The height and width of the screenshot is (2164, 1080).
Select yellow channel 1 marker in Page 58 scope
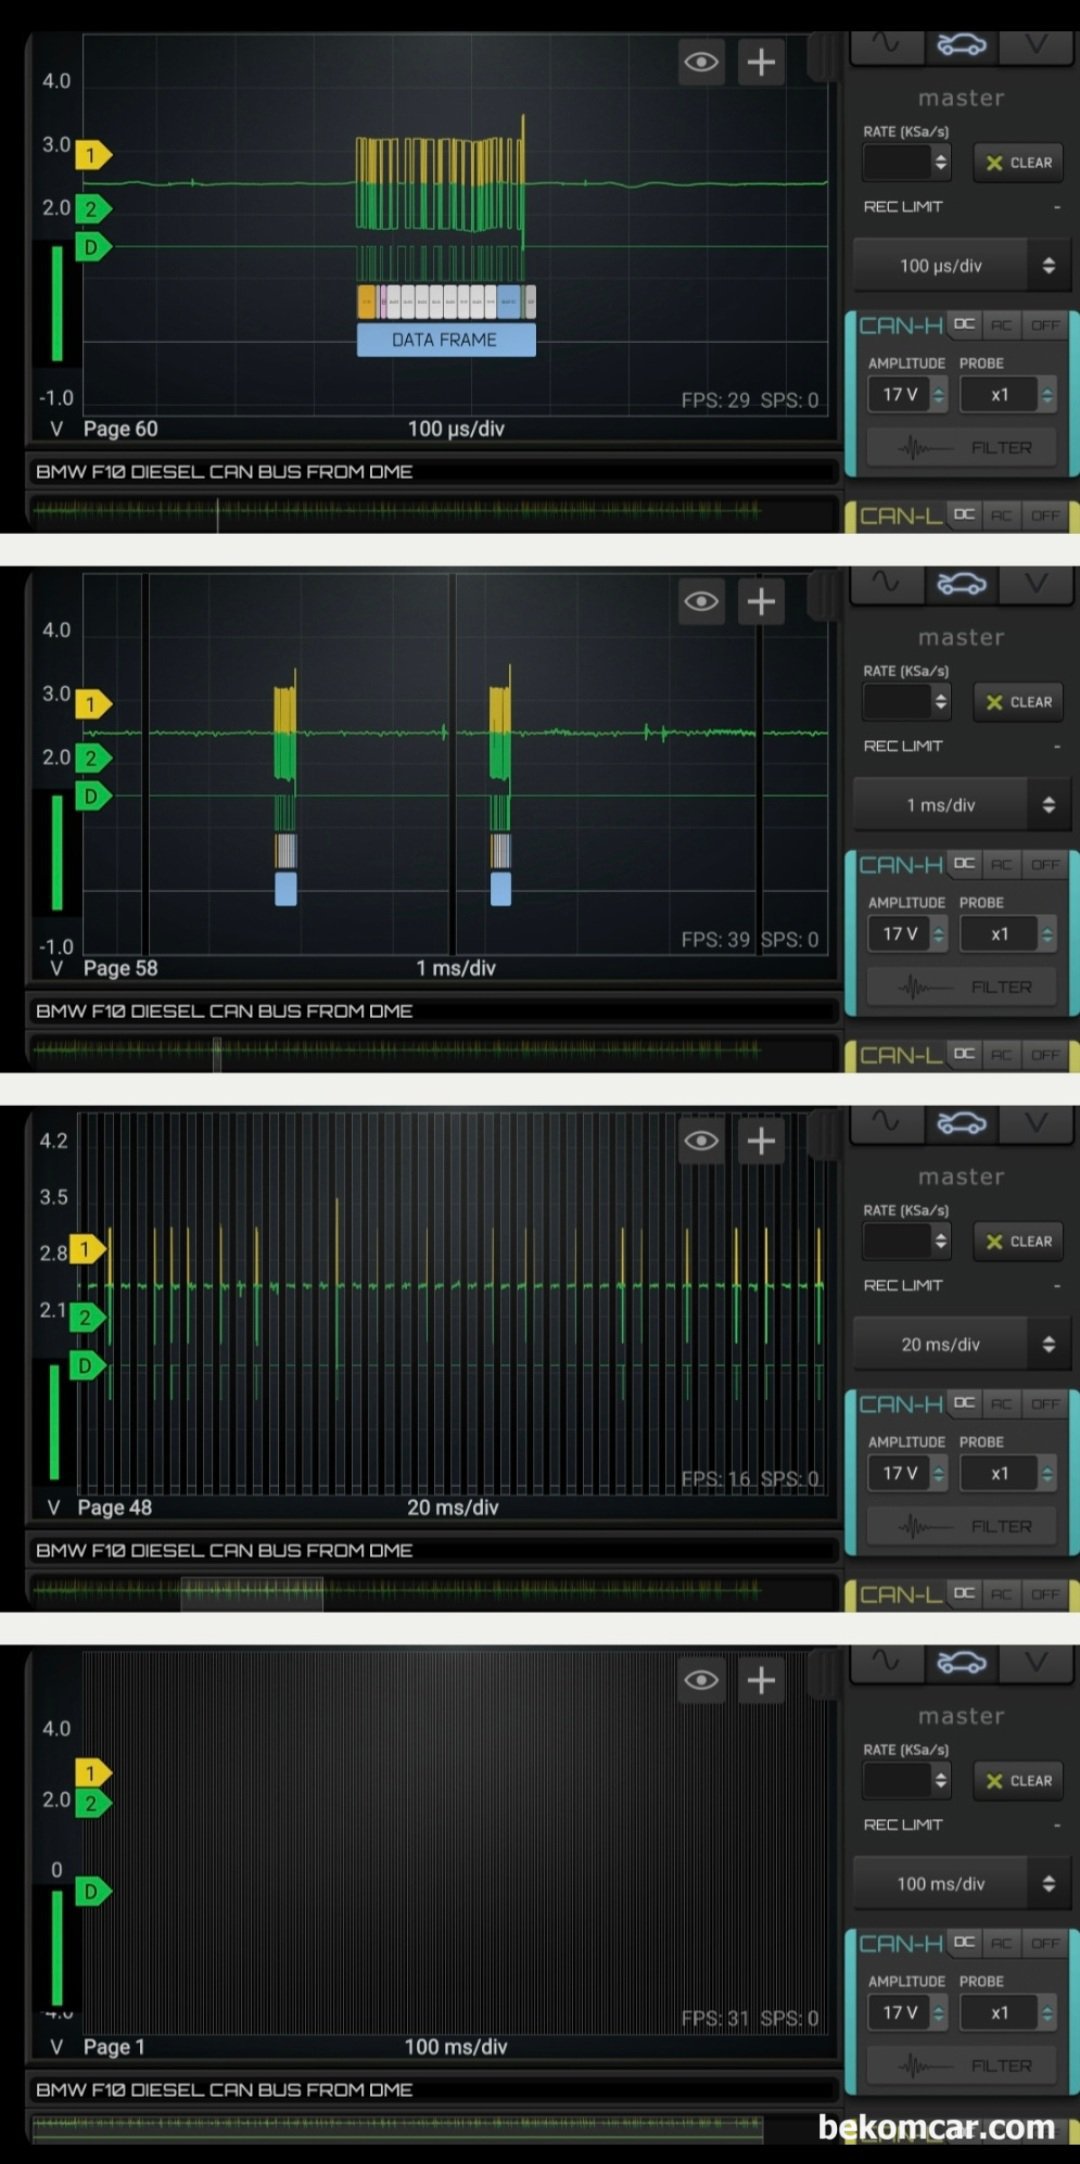(92, 705)
